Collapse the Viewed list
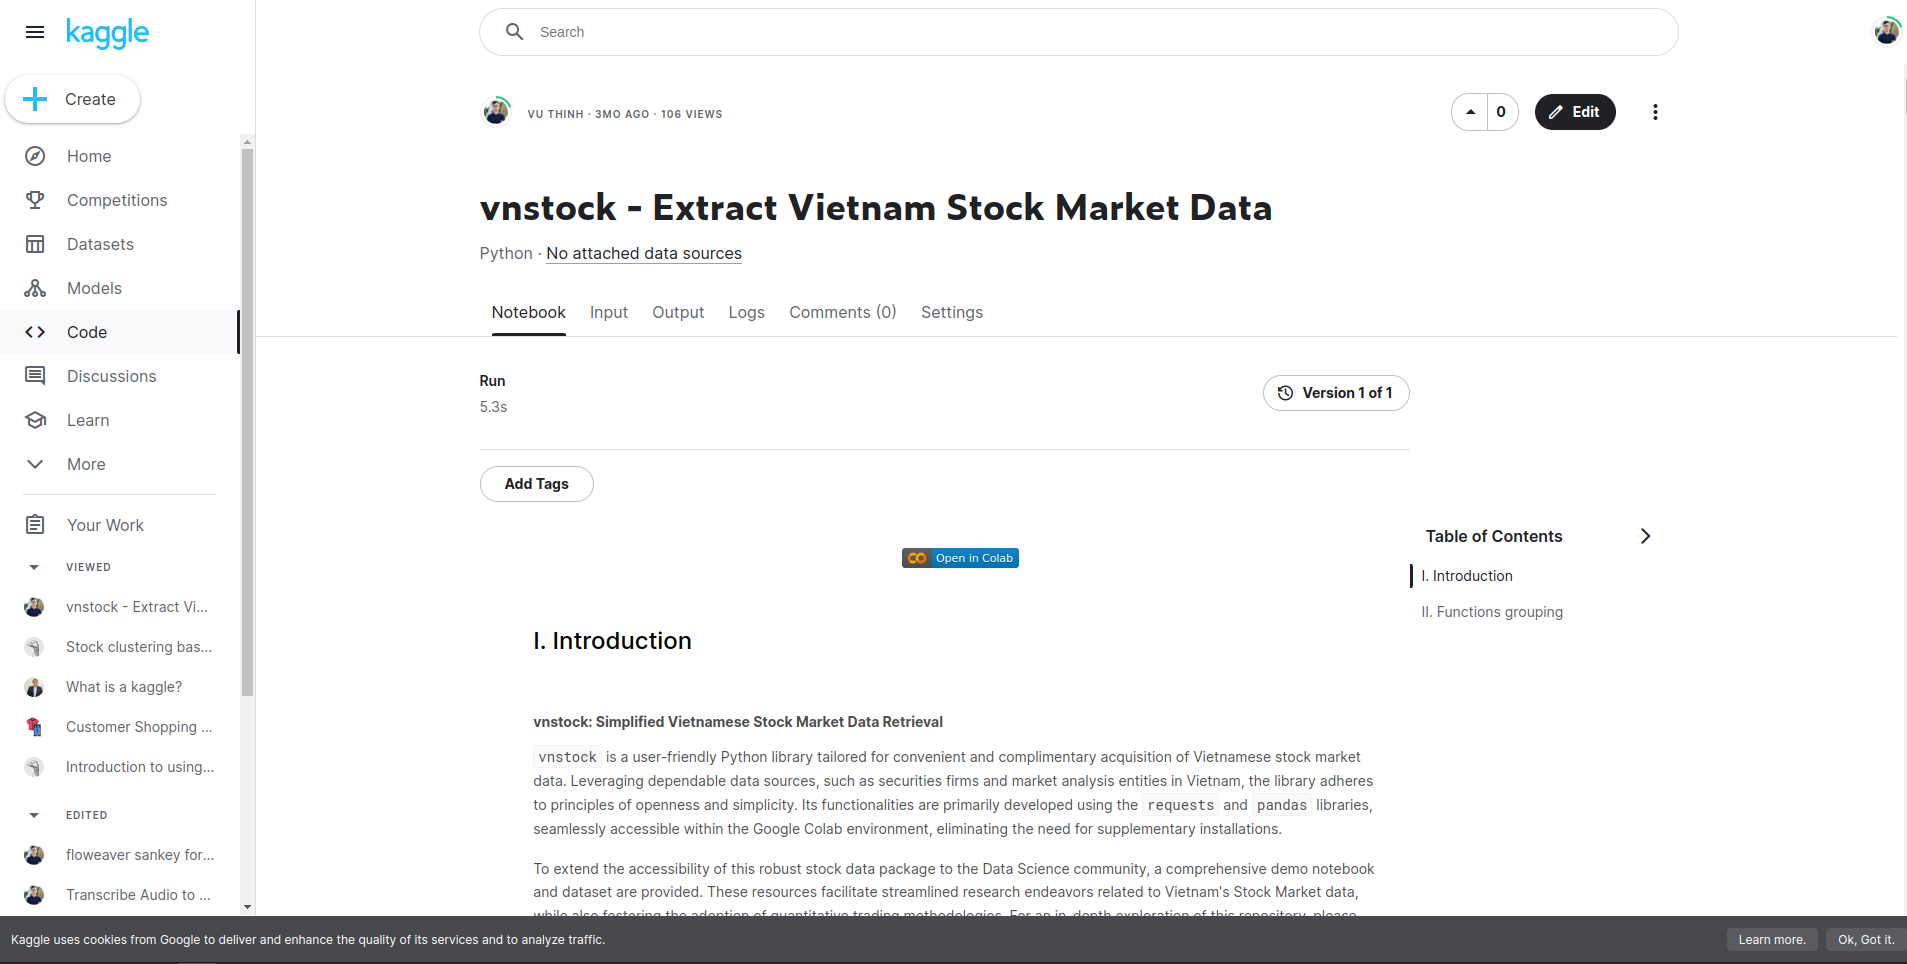The image size is (1907, 964). click(34, 567)
